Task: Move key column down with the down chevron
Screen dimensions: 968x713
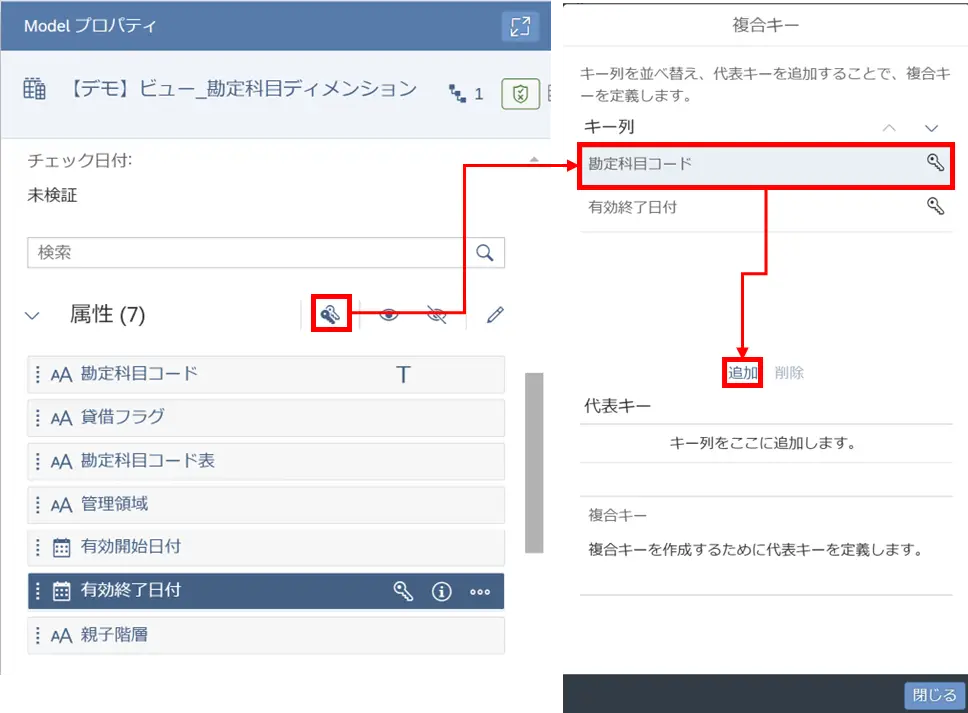Action: click(931, 128)
